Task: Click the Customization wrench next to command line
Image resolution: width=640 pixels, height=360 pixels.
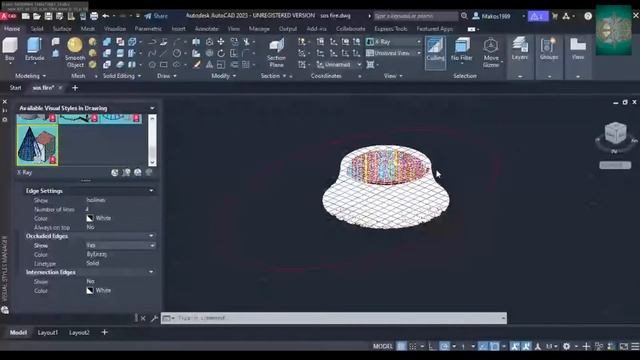Action: tap(154, 318)
